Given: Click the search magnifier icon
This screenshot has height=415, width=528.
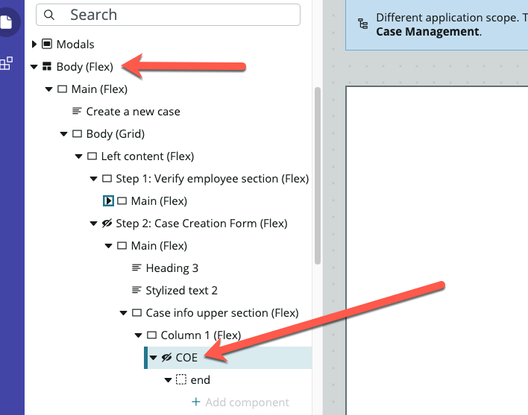Looking at the screenshot, I should click(49, 15).
